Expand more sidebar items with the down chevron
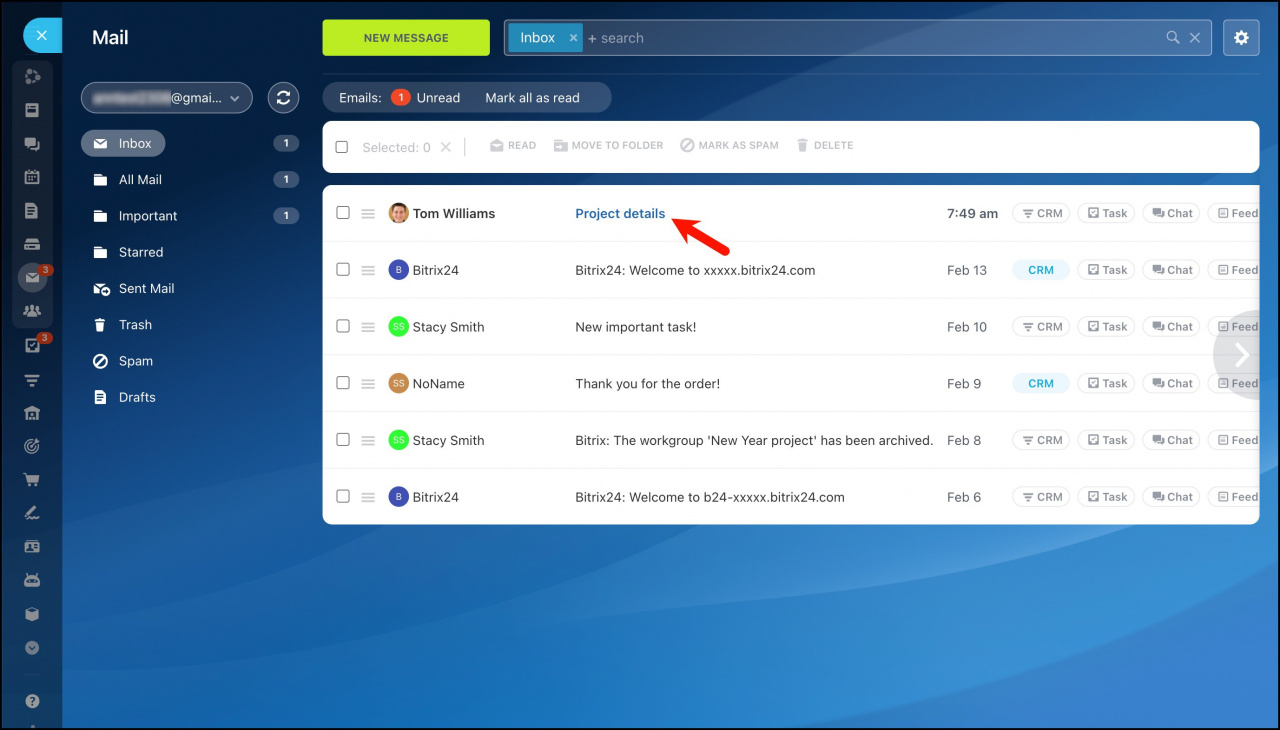The image size is (1280, 730). point(32,648)
